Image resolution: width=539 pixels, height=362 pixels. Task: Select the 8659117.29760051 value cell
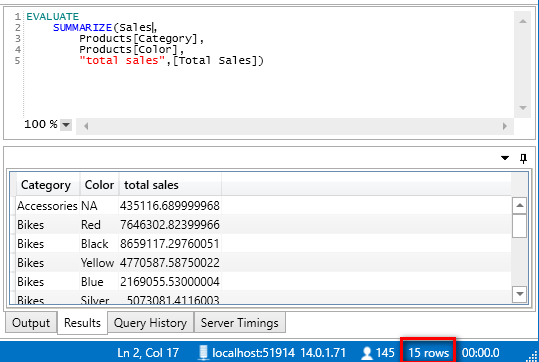pyautogui.click(x=170, y=244)
